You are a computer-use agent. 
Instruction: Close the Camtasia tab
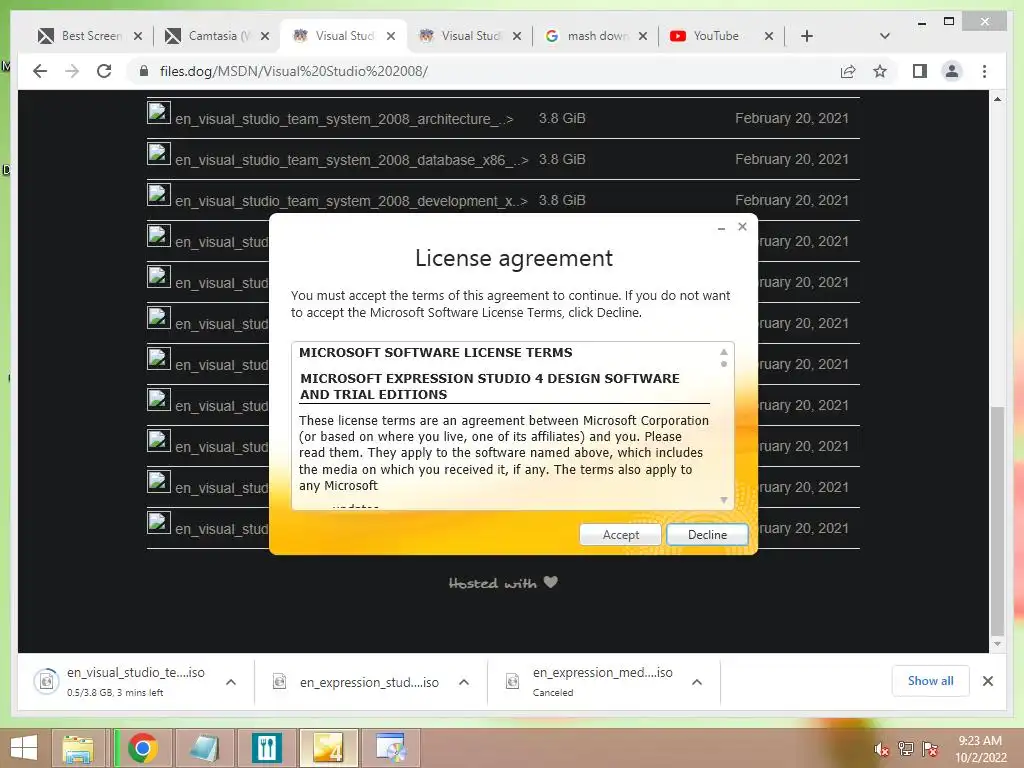pos(264,36)
